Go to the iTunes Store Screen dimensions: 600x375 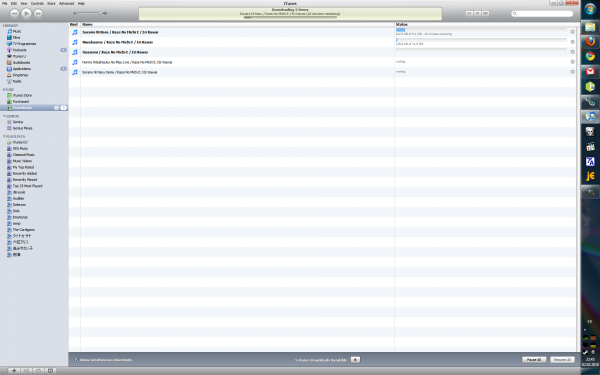22,95
